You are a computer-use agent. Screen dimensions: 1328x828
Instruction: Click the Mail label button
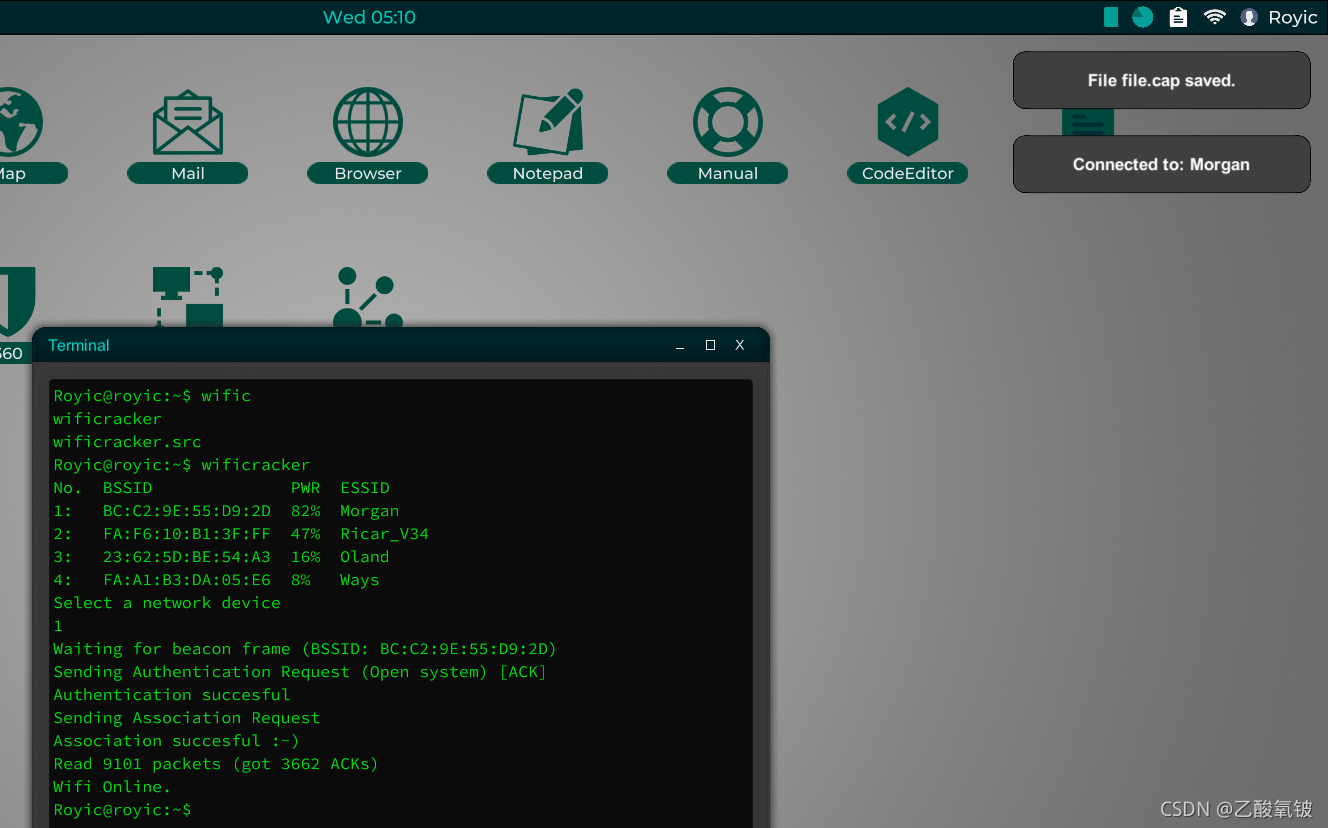point(188,173)
